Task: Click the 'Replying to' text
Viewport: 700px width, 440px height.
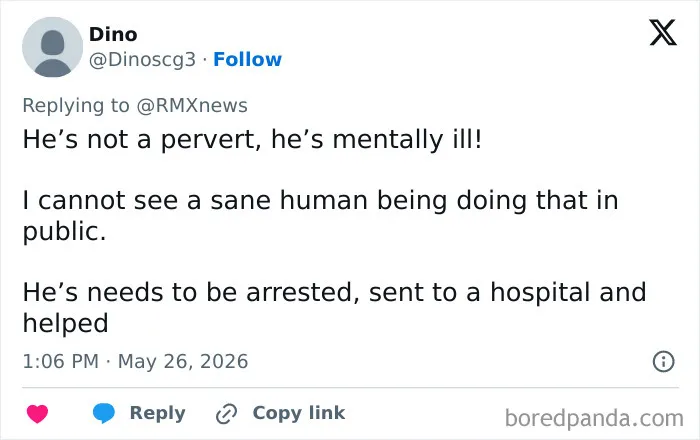Action: 76,106
